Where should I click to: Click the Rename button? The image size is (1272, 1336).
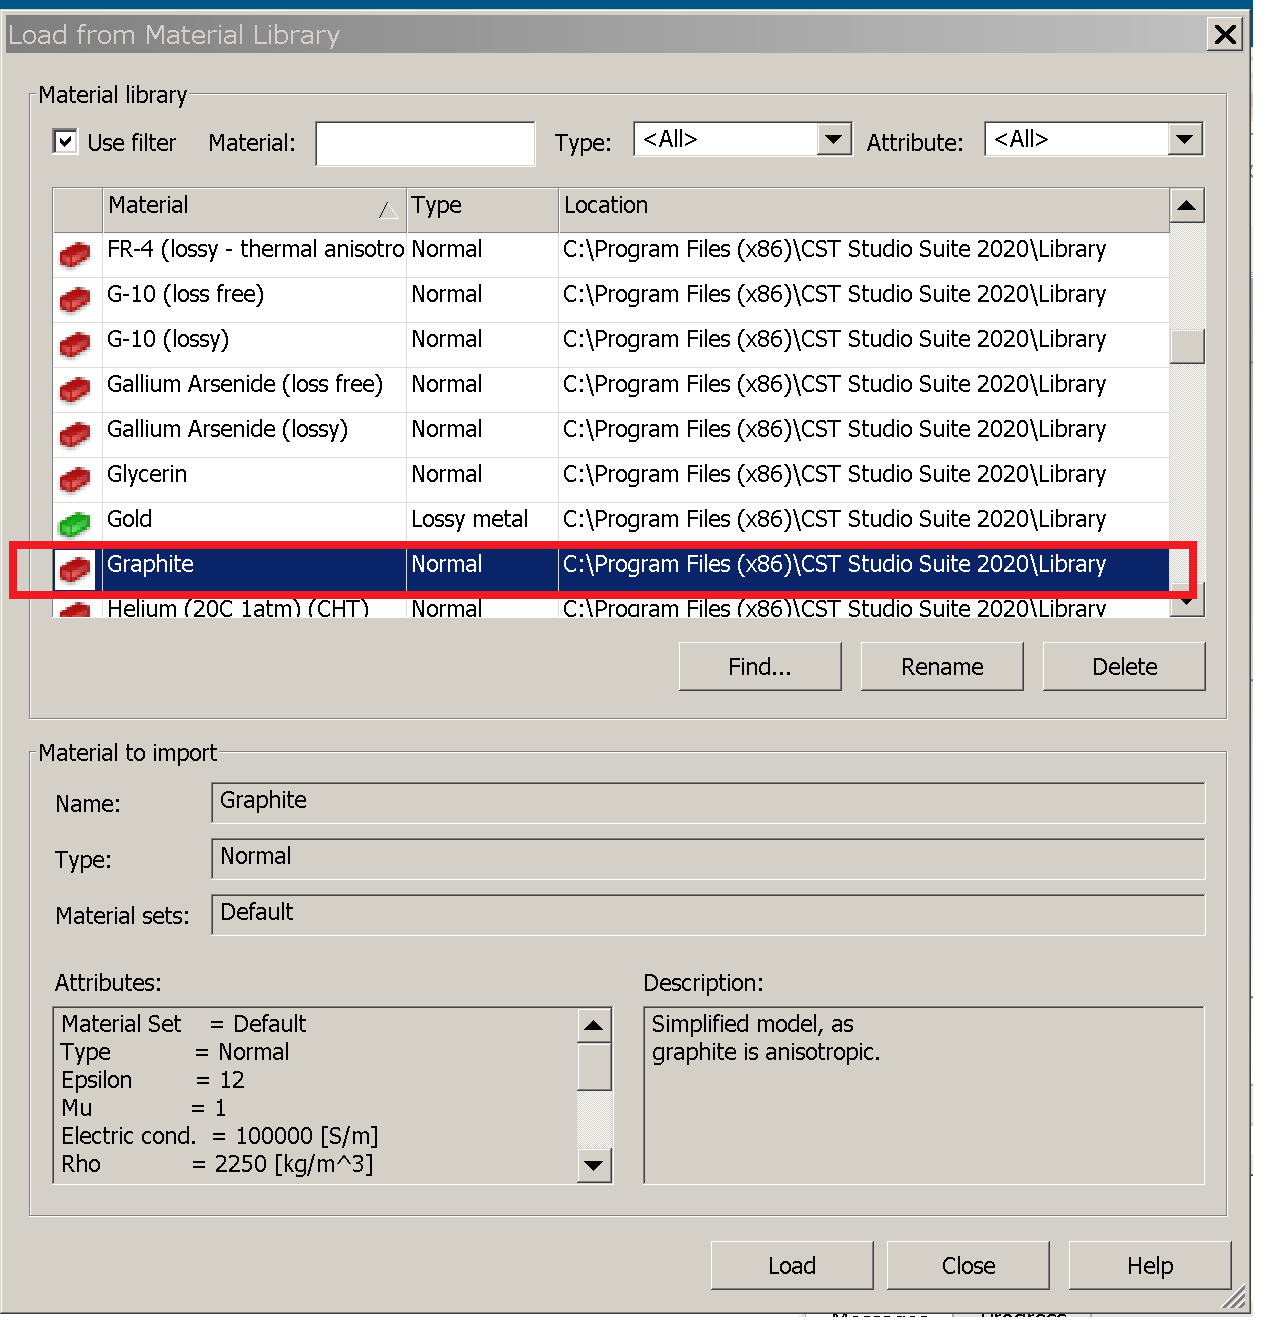pyautogui.click(x=942, y=666)
